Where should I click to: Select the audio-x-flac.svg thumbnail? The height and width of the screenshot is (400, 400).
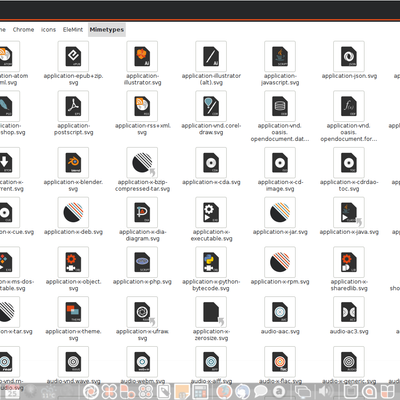coord(280,362)
